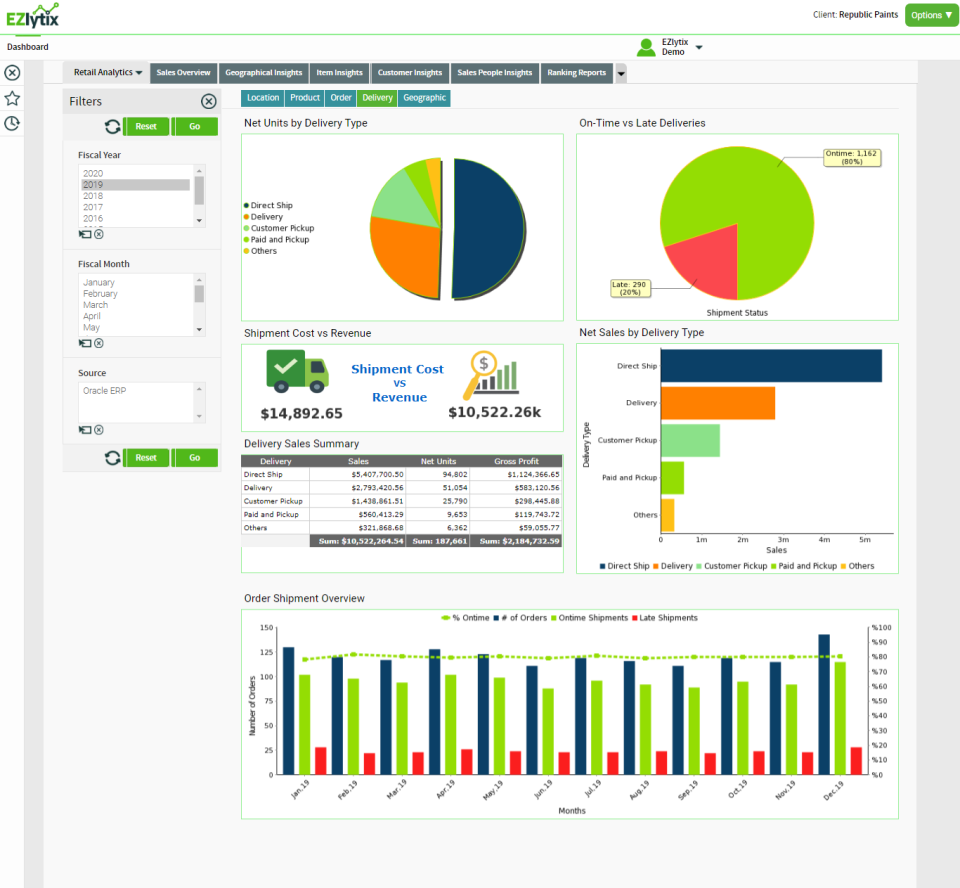Close the Filters panel

click(x=208, y=101)
